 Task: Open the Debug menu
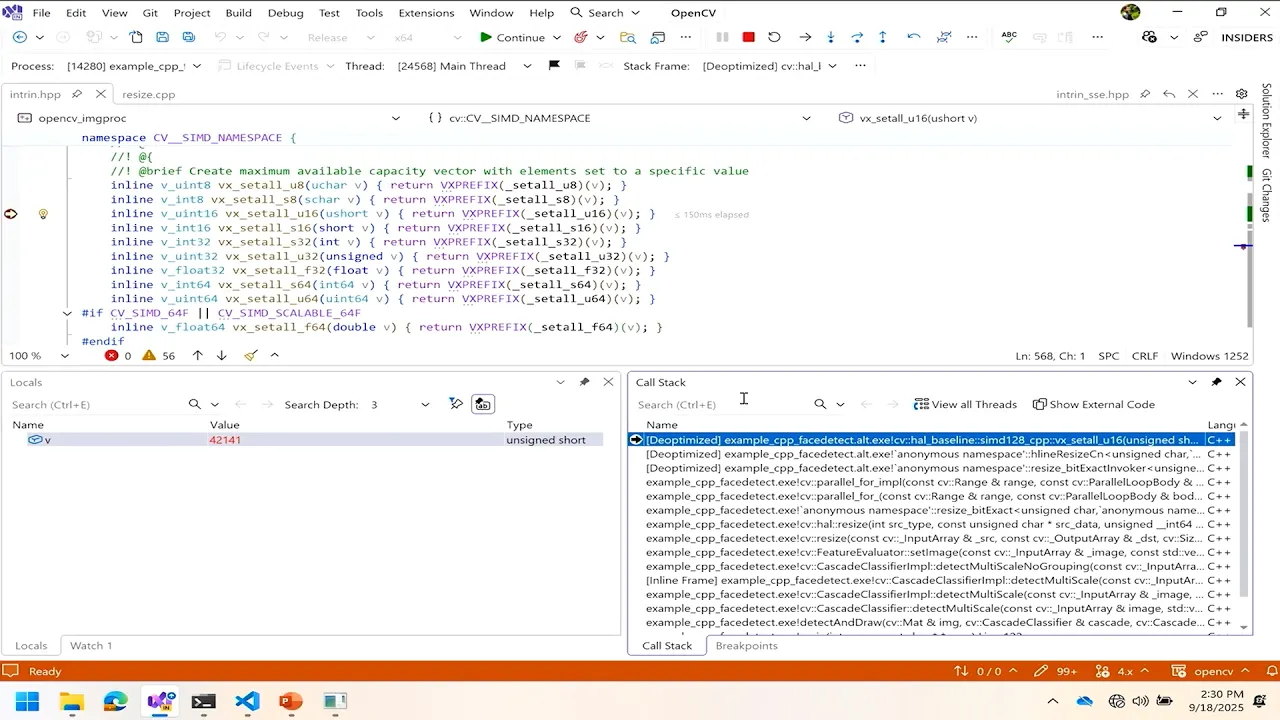click(x=285, y=13)
